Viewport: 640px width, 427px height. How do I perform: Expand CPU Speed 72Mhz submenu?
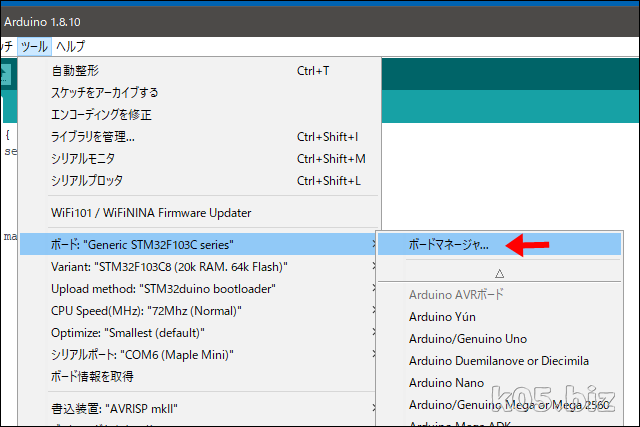click(x=200, y=311)
